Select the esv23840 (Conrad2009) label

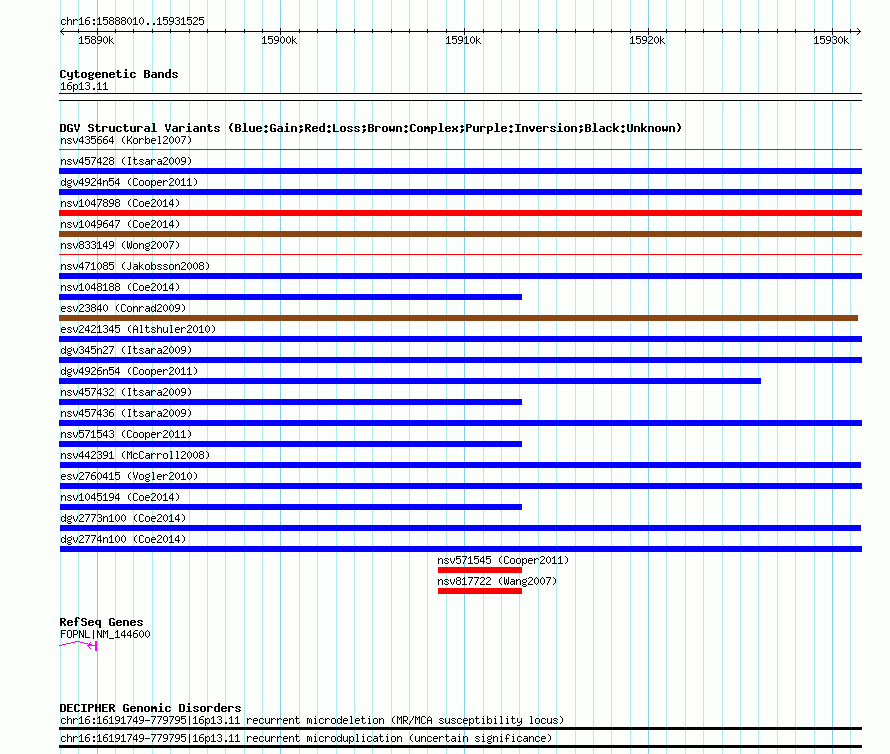click(x=123, y=308)
